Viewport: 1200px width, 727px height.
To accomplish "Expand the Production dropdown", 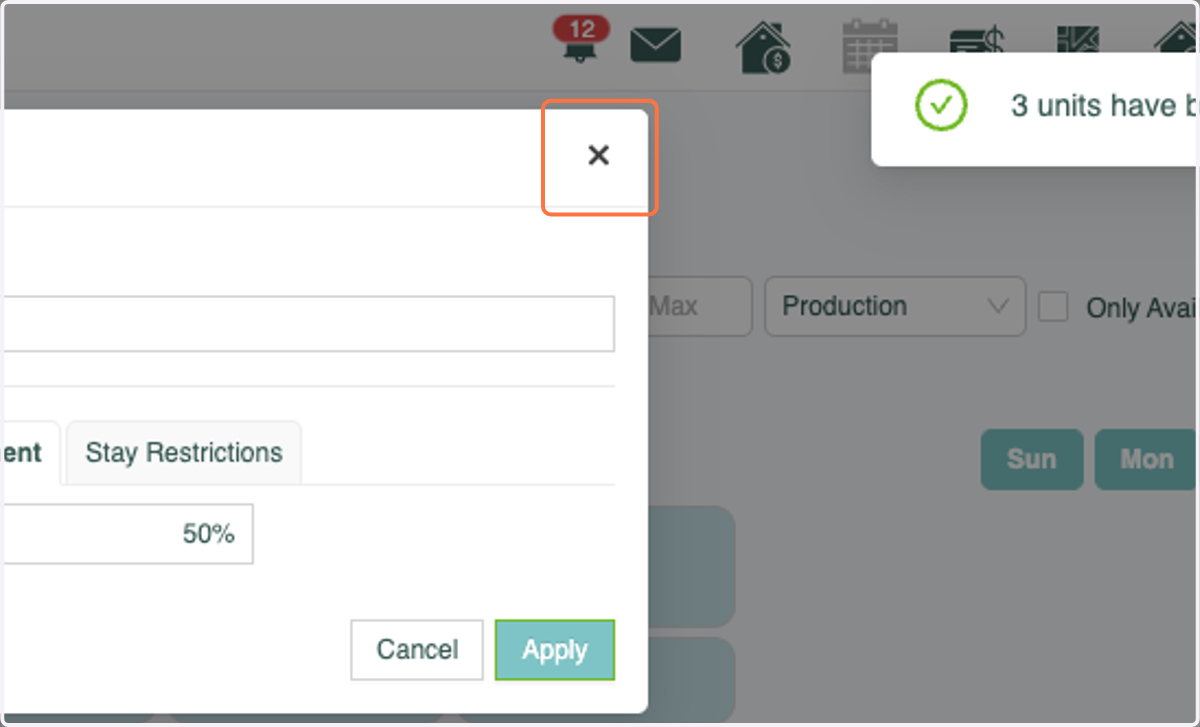I will (895, 306).
